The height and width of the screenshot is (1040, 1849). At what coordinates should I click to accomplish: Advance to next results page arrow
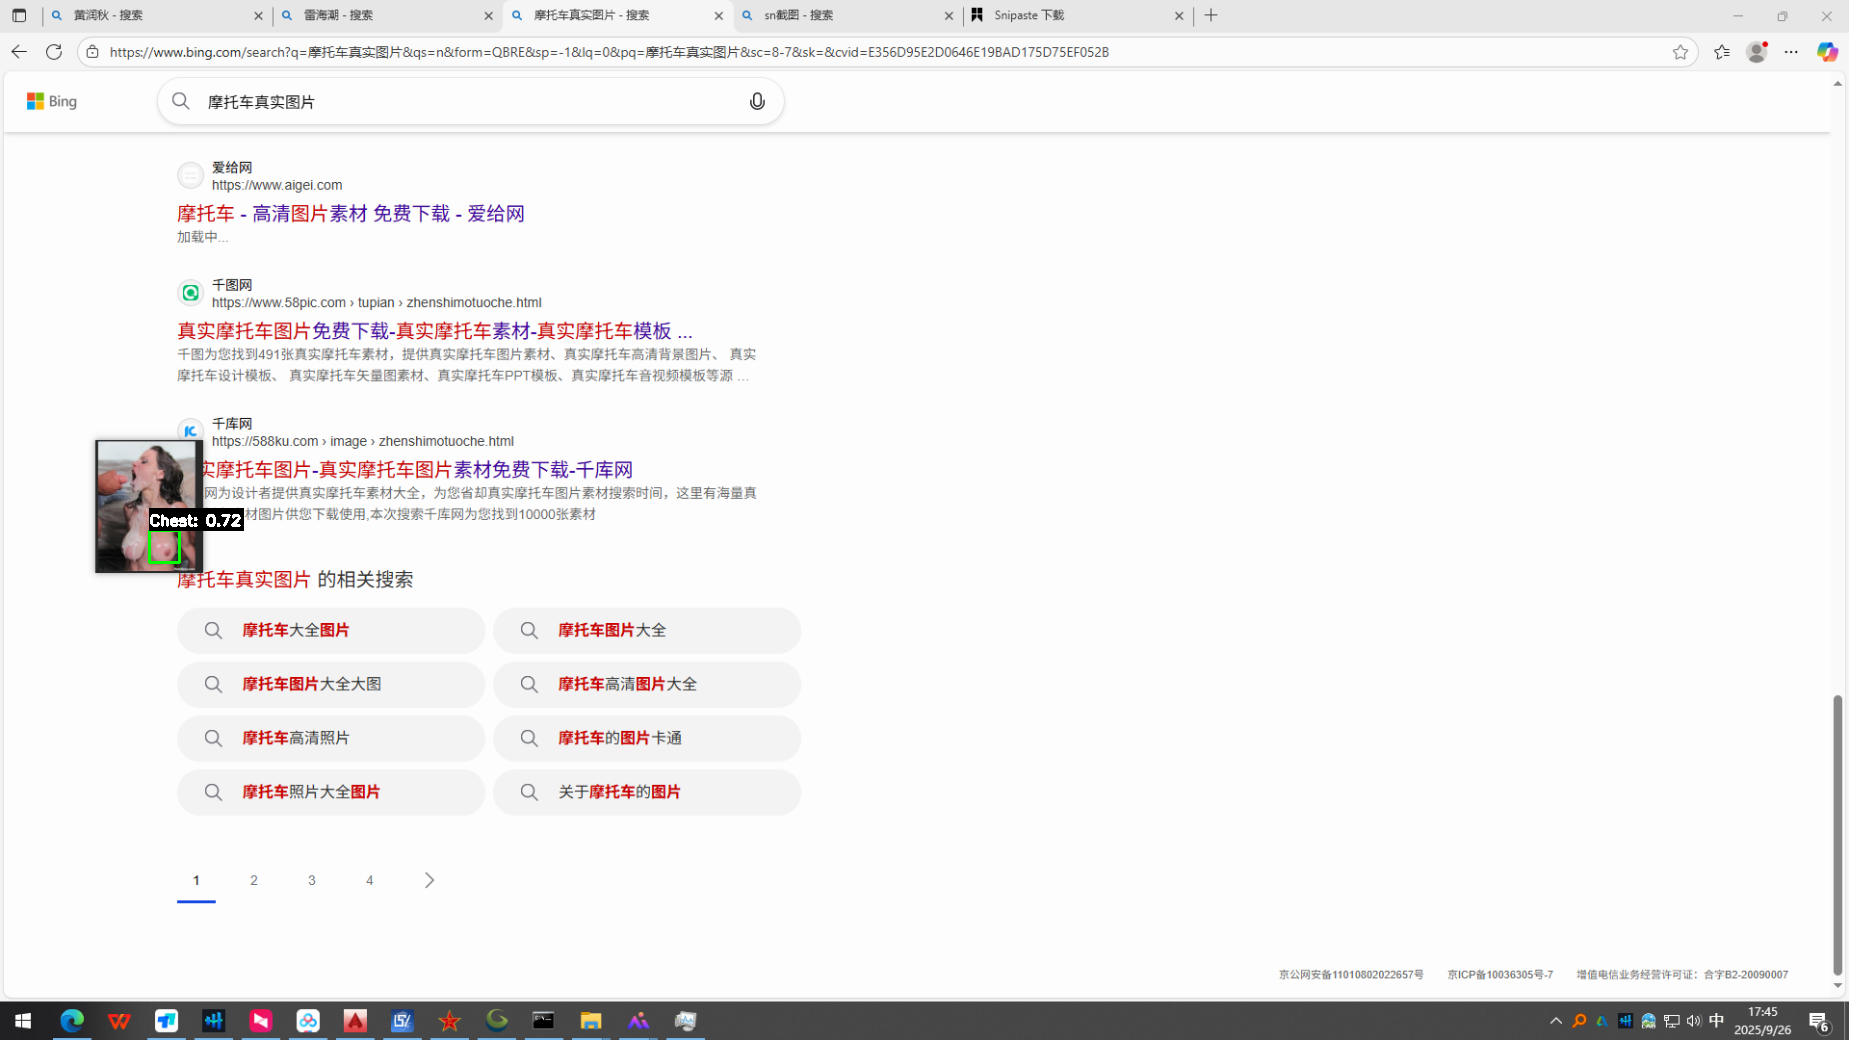pyautogui.click(x=429, y=880)
